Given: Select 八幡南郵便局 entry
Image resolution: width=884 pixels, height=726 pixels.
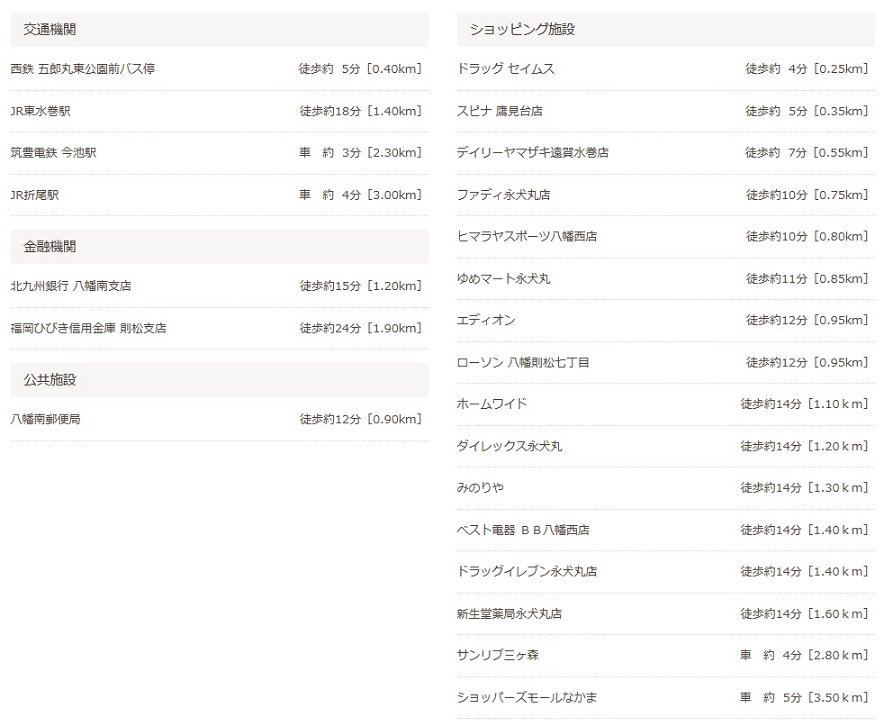Looking at the screenshot, I should click(46, 419).
